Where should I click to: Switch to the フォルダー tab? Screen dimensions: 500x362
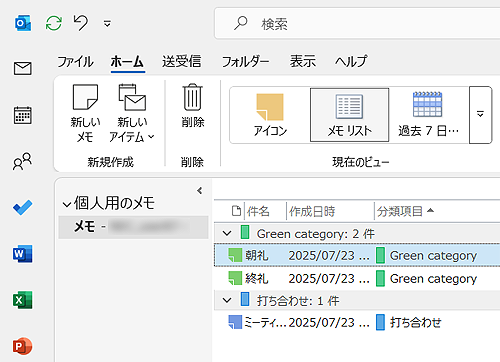(246, 62)
